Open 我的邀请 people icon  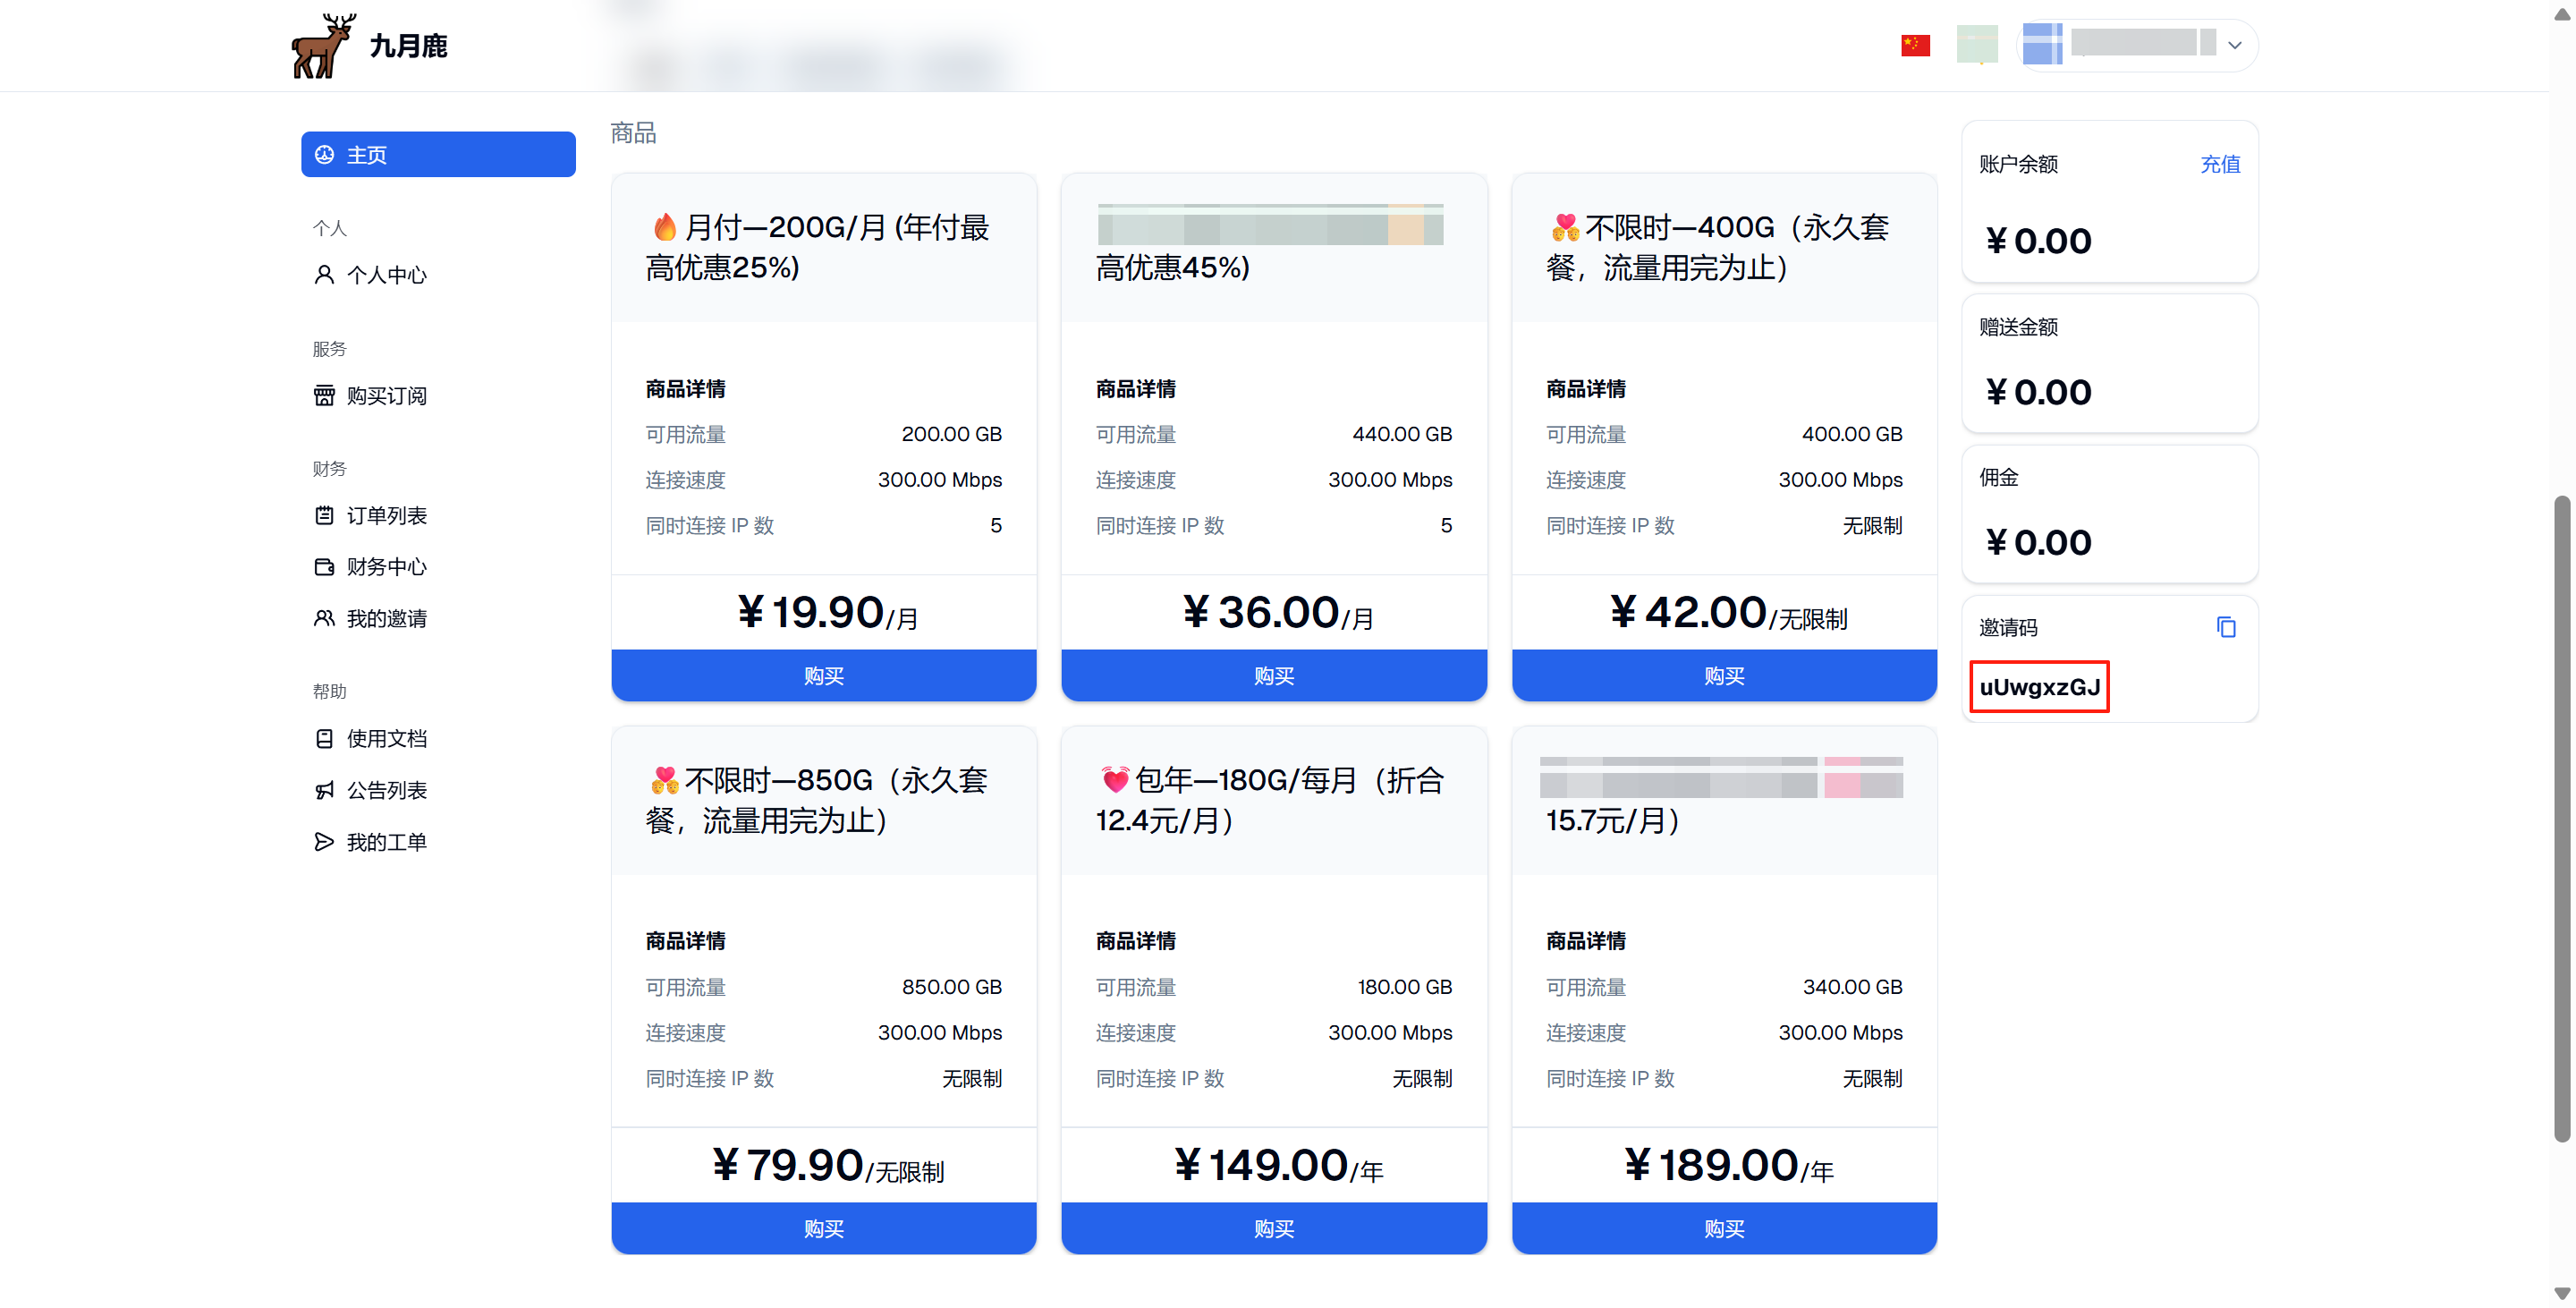324,619
